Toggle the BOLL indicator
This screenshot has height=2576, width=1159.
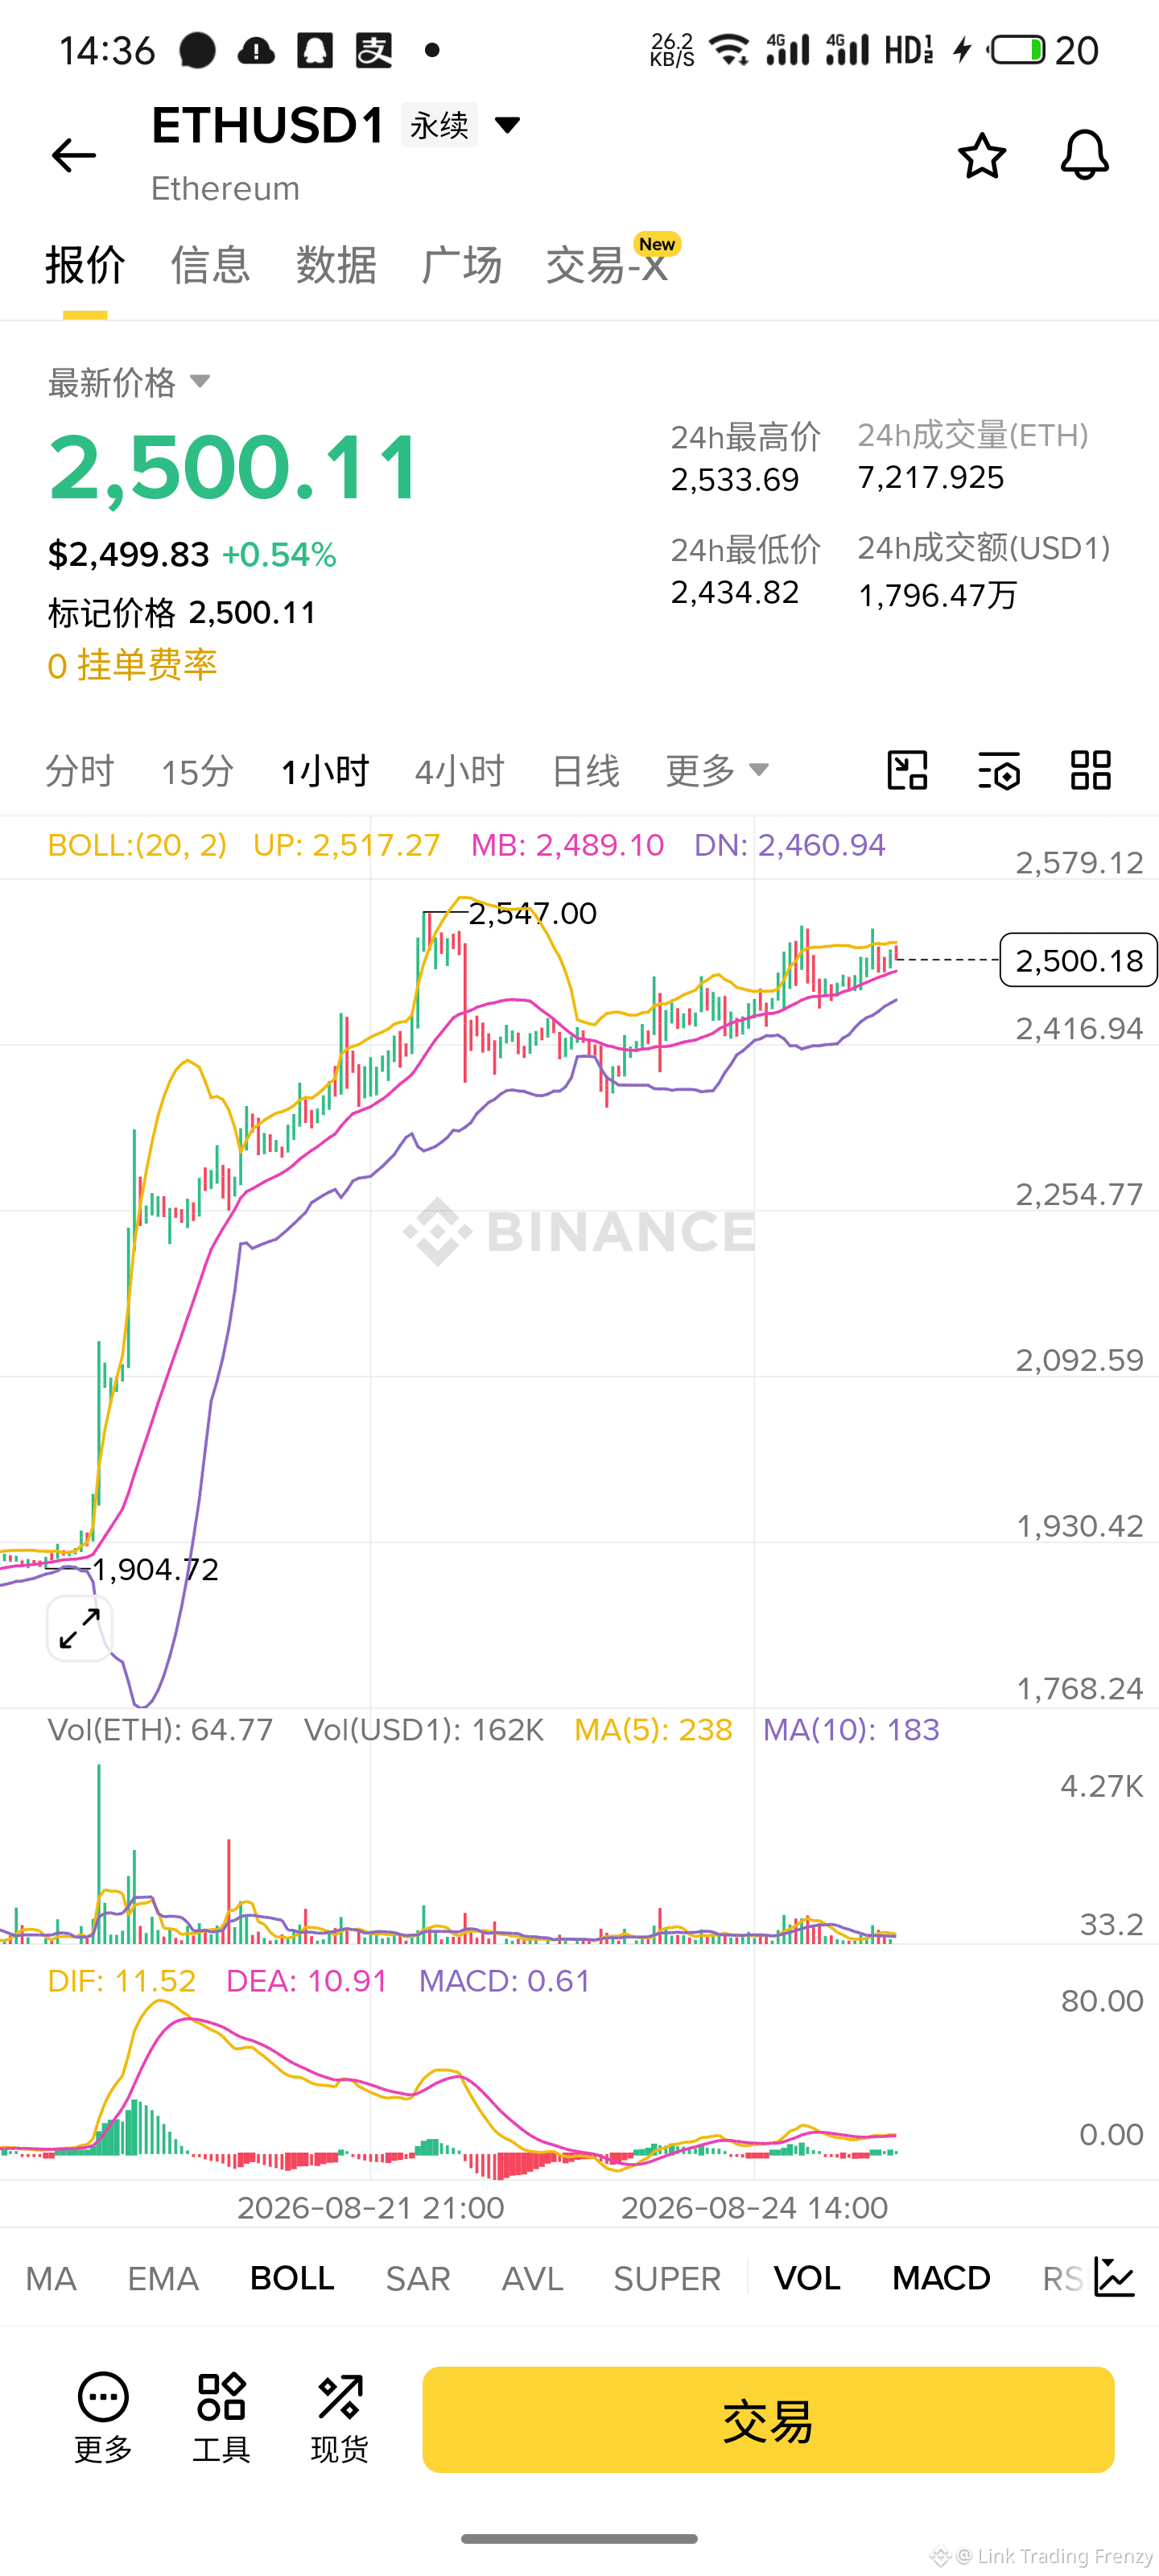coord(292,2278)
